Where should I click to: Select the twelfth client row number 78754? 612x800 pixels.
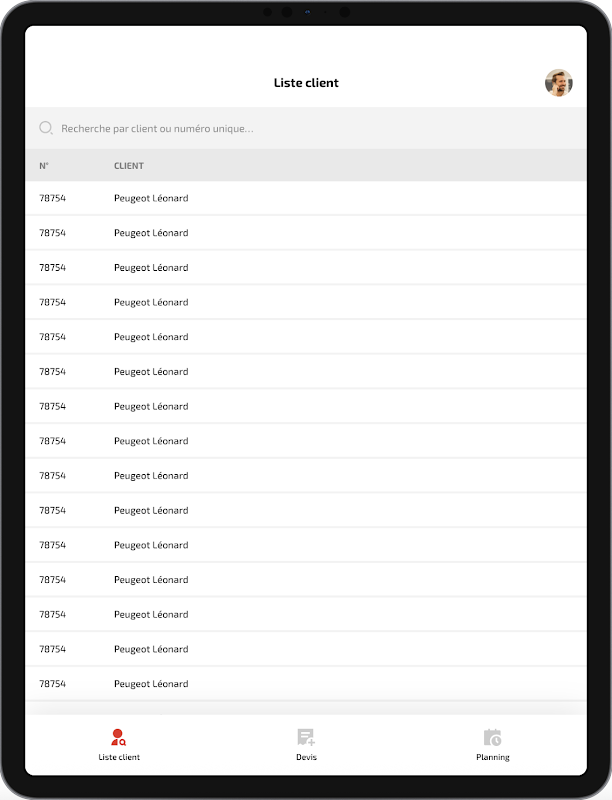pos(53,580)
